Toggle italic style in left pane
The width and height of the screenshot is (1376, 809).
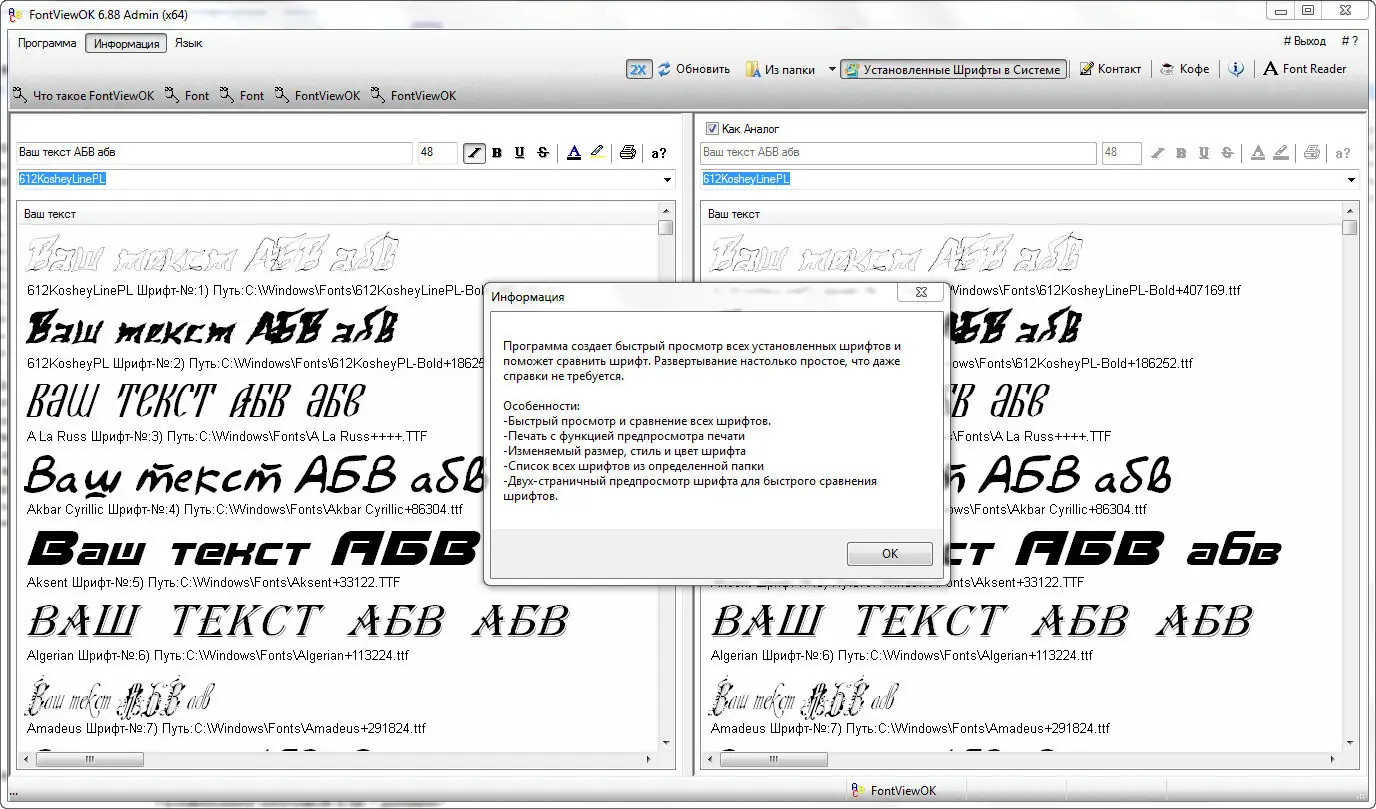pos(474,153)
